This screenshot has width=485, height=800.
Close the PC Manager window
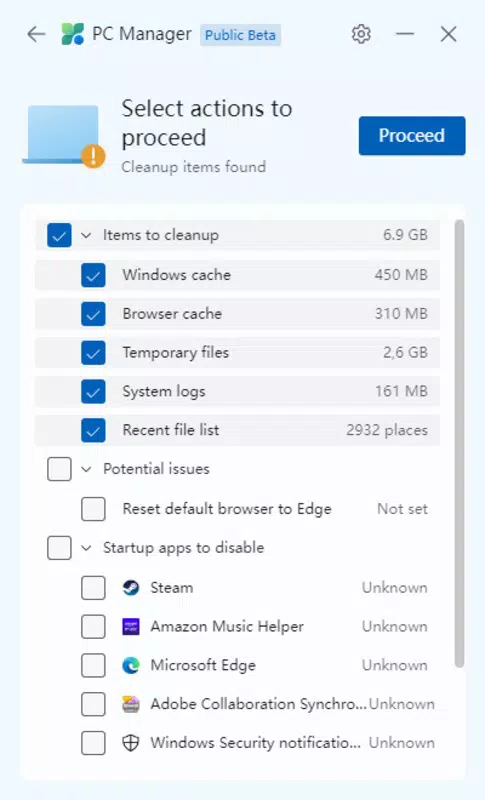coord(448,34)
